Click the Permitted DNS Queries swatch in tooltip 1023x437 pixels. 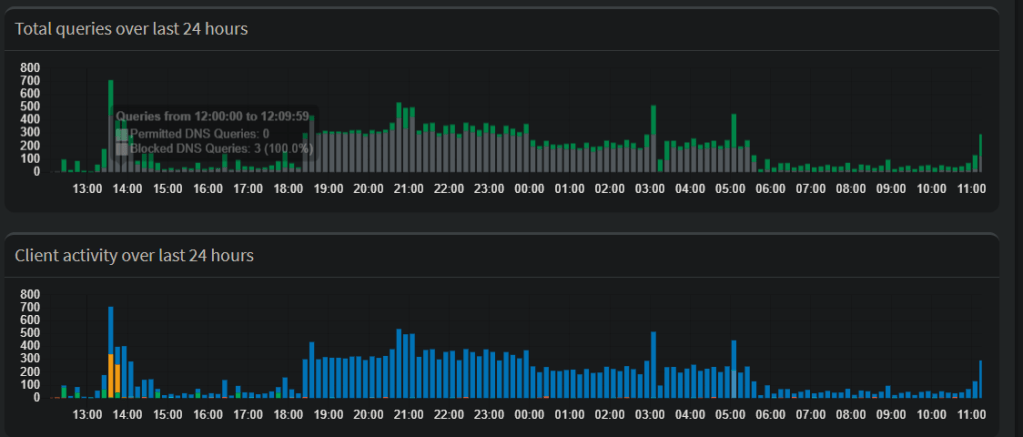point(122,133)
